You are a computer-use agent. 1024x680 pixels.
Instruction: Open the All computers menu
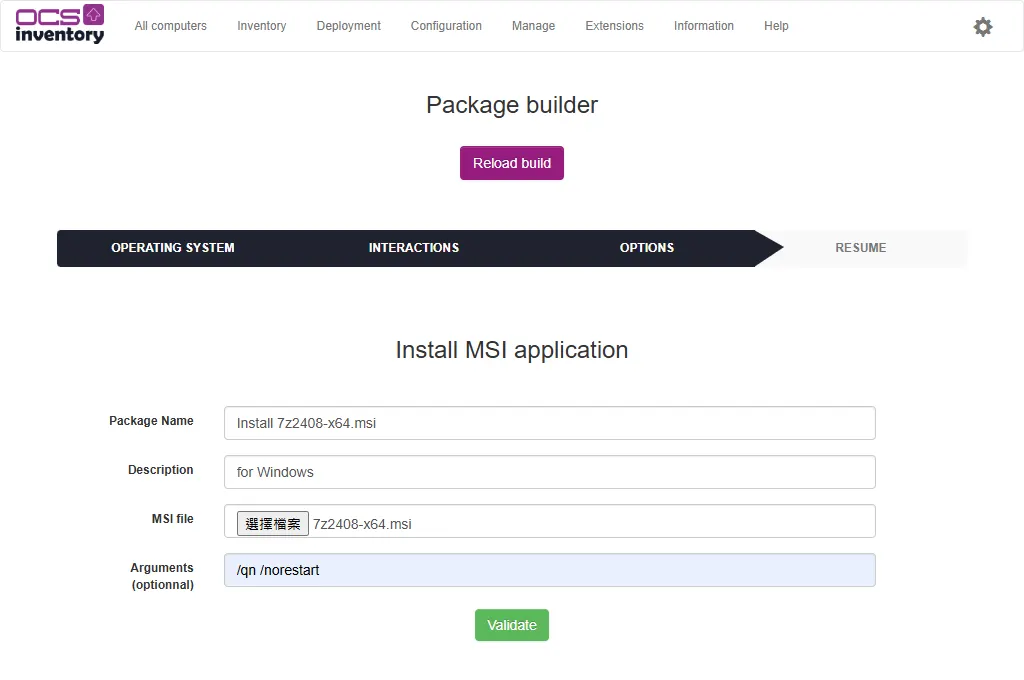coord(170,25)
